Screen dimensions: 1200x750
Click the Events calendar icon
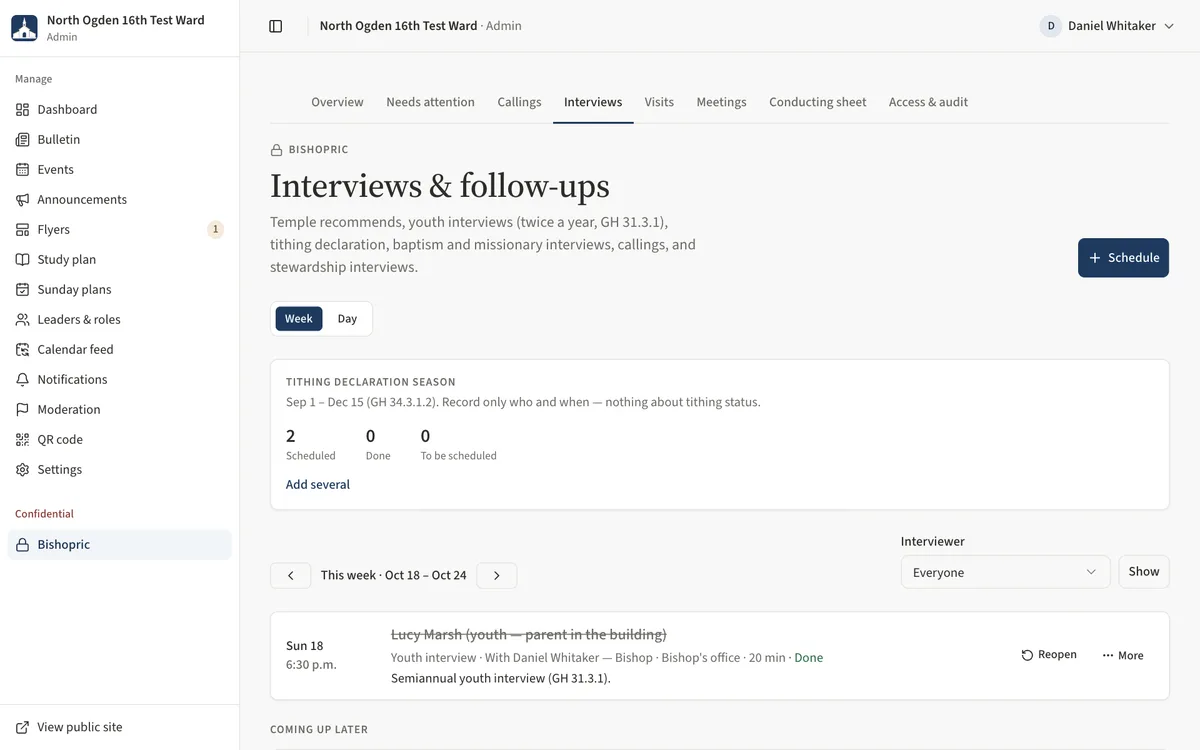point(23,169)
